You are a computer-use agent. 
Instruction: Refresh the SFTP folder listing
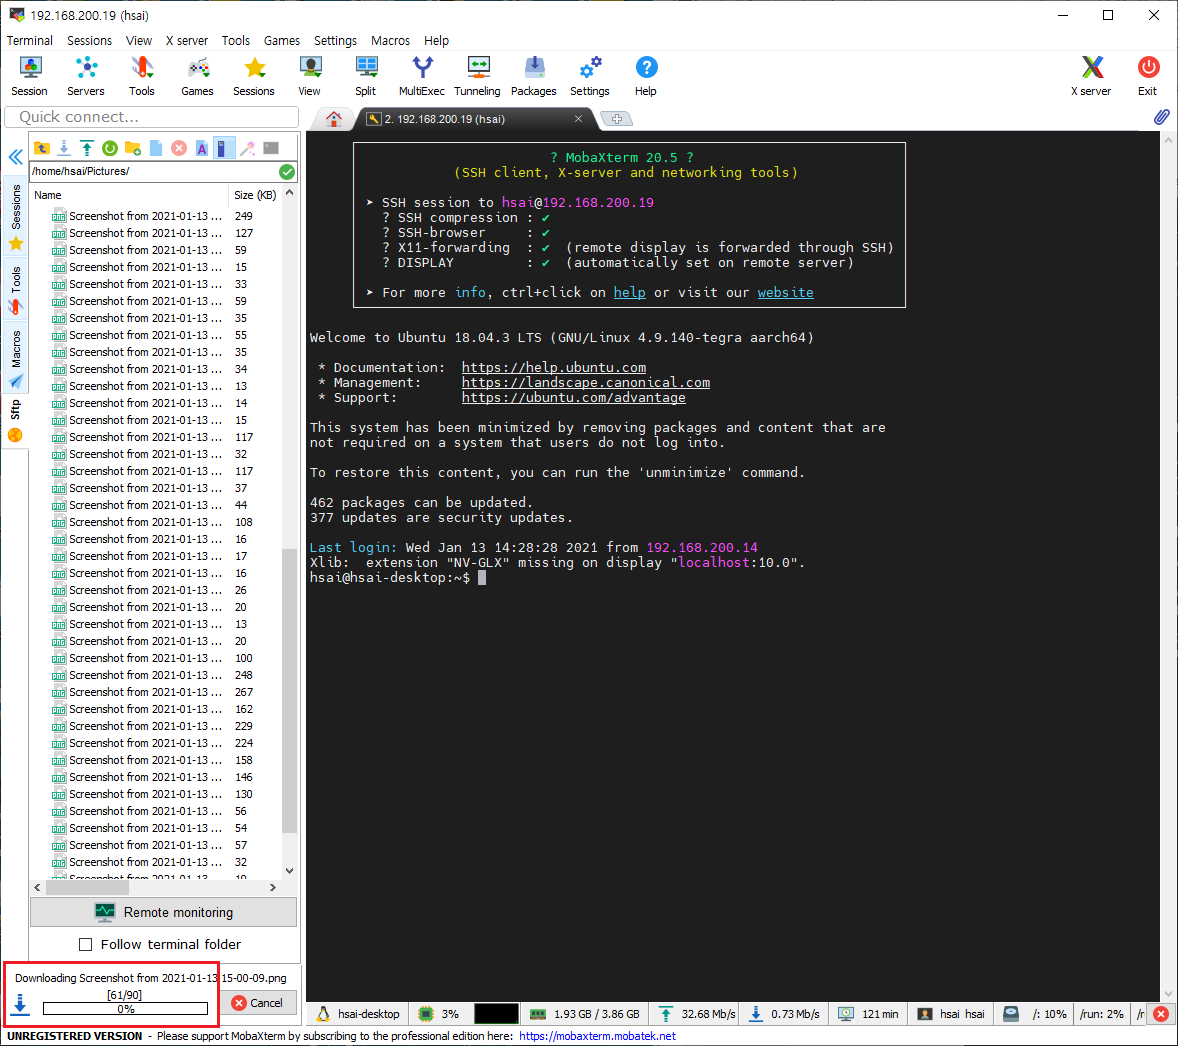click(x=110, y=148)
